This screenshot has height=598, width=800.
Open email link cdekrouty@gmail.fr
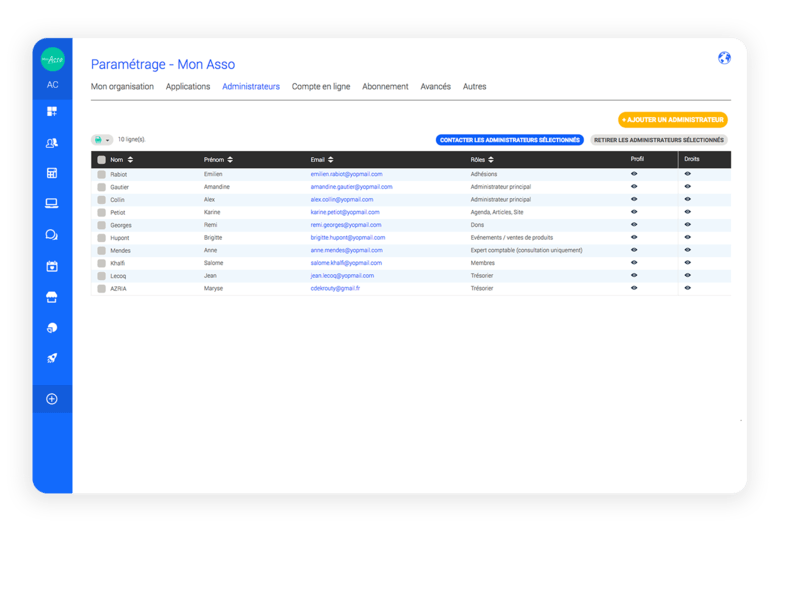[335, 288]
